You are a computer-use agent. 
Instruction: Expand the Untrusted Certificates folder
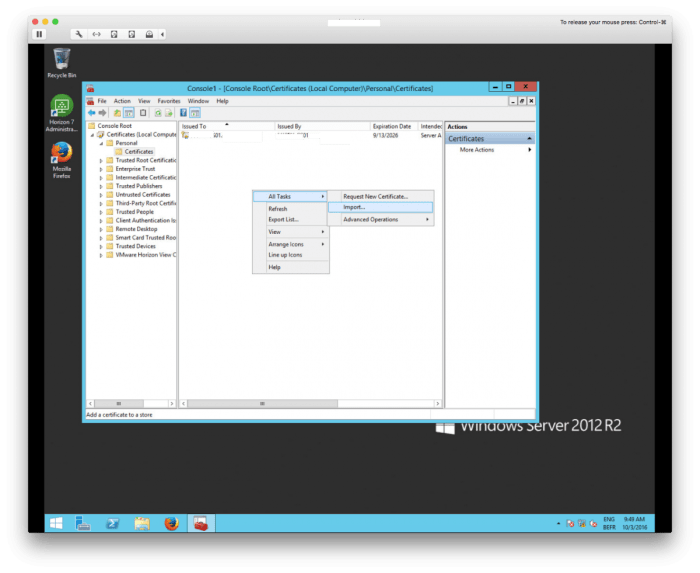101,195
